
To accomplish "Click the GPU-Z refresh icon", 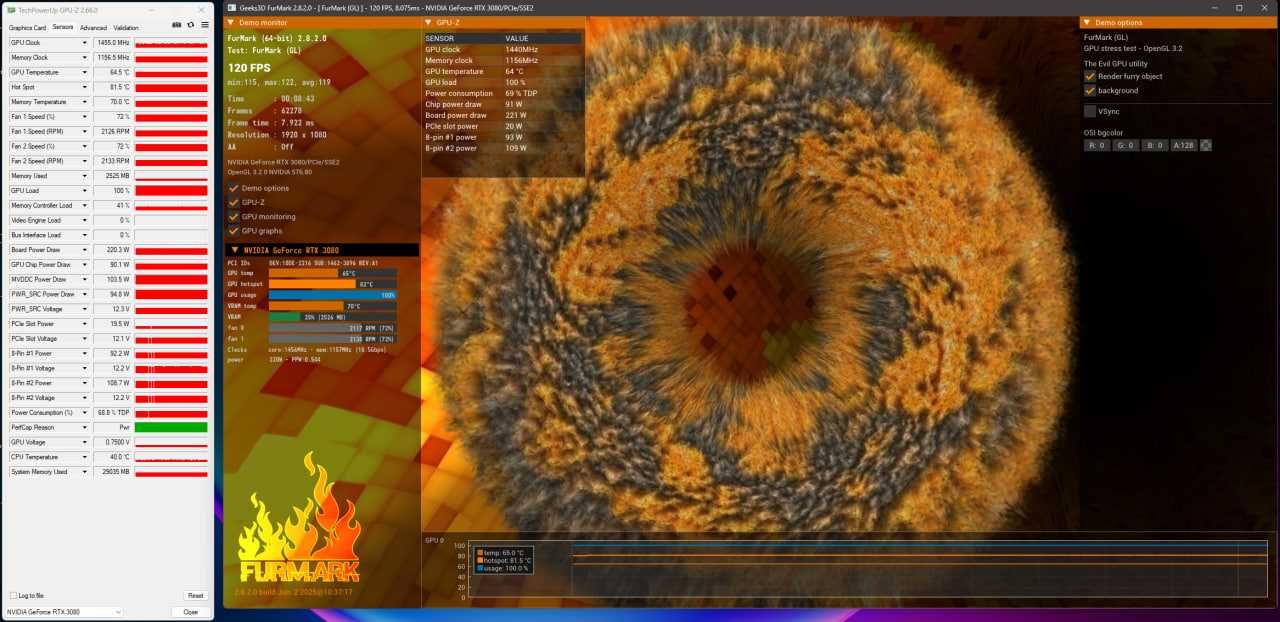I will tap(191, 25).
